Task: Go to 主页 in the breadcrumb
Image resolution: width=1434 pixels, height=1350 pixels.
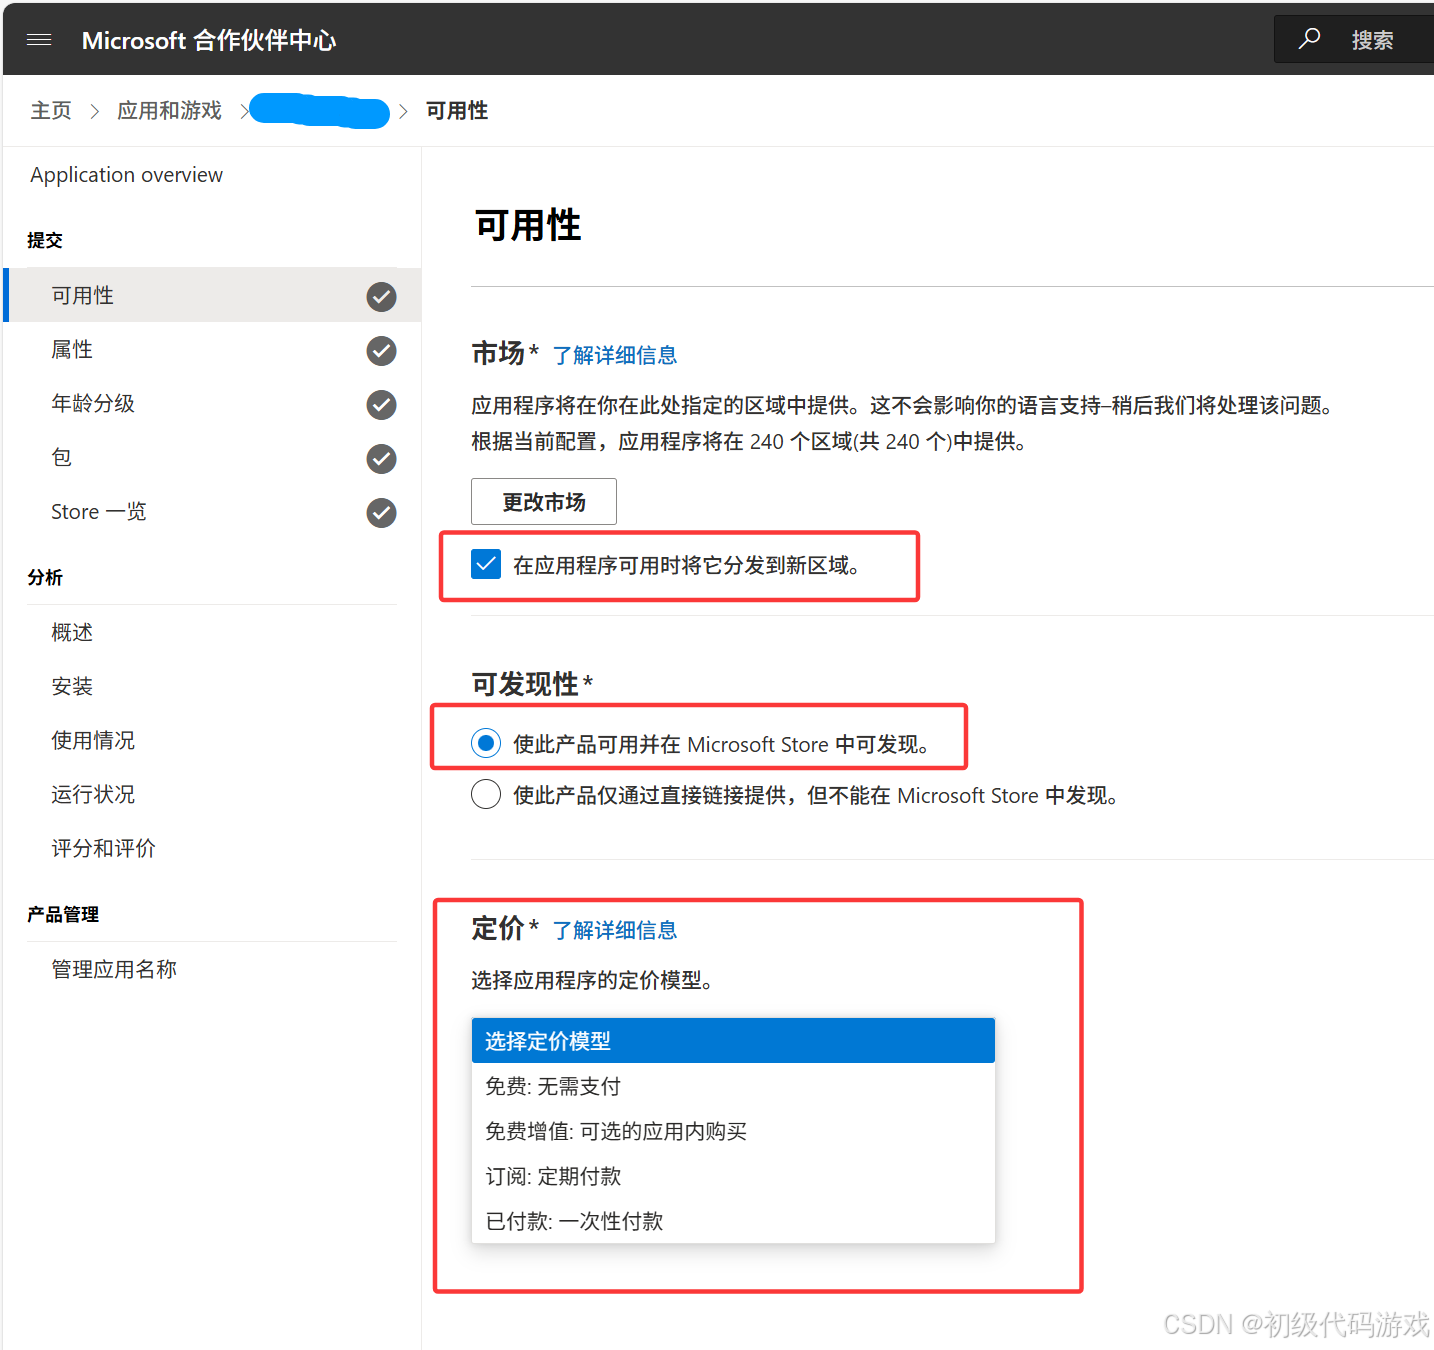Action: coord(51,110)
